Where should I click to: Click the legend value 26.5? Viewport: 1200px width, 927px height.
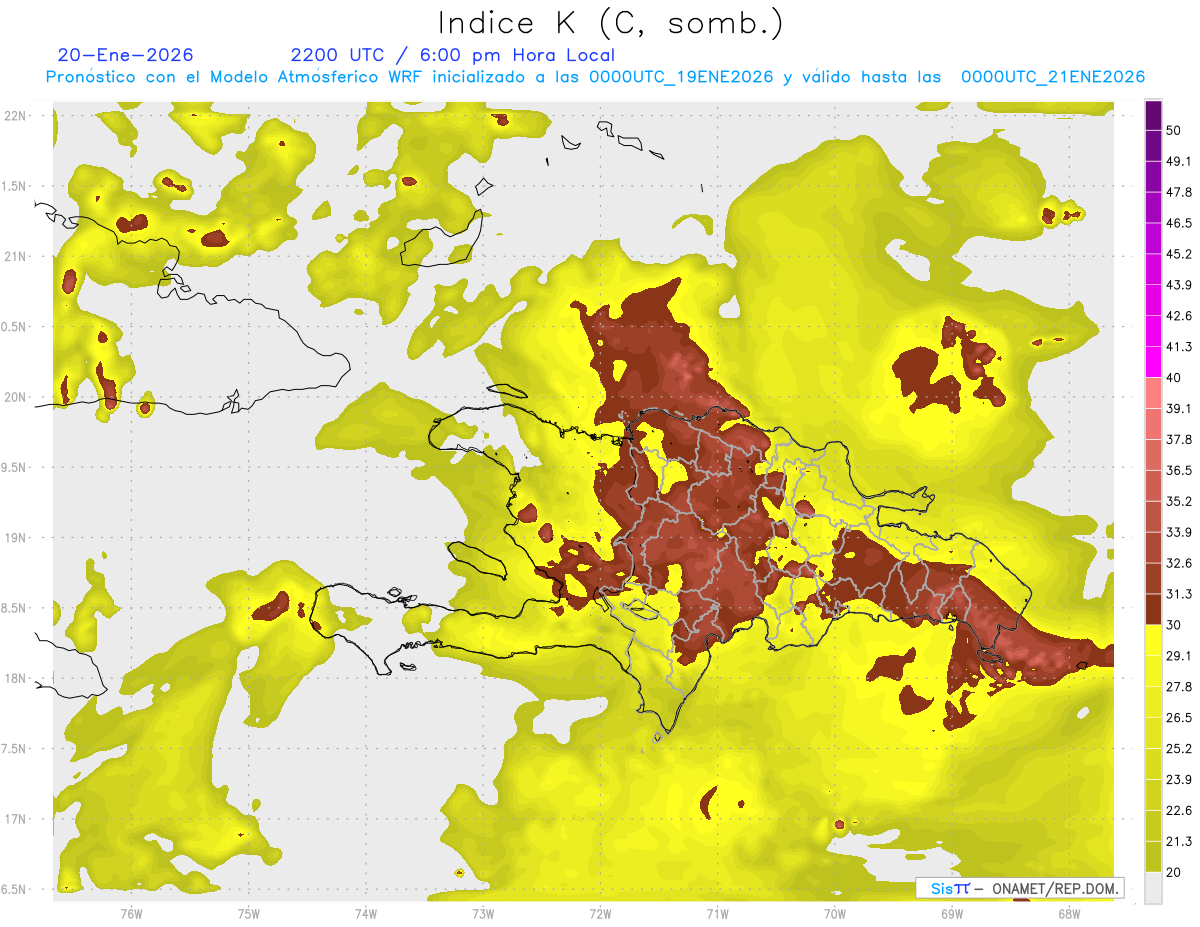click(x=1179, y=718)
